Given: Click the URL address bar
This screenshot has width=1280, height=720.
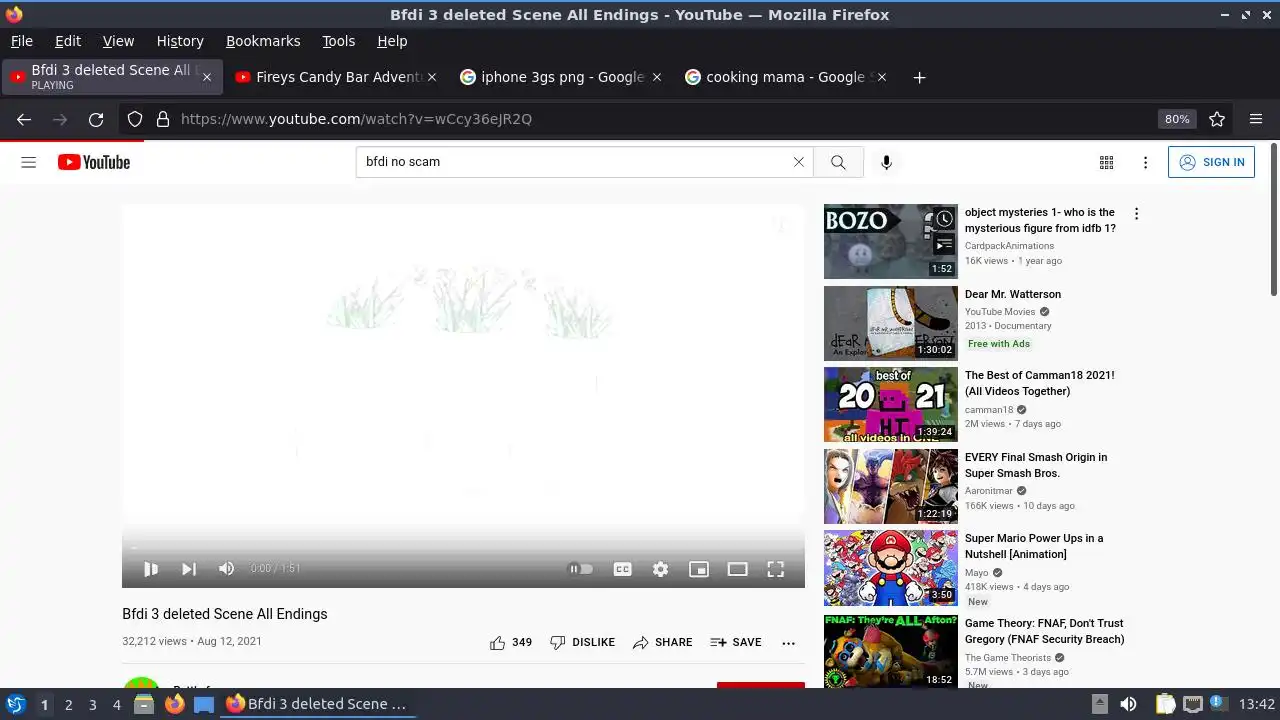Looking at the screenshot, I should coord(660,119).
